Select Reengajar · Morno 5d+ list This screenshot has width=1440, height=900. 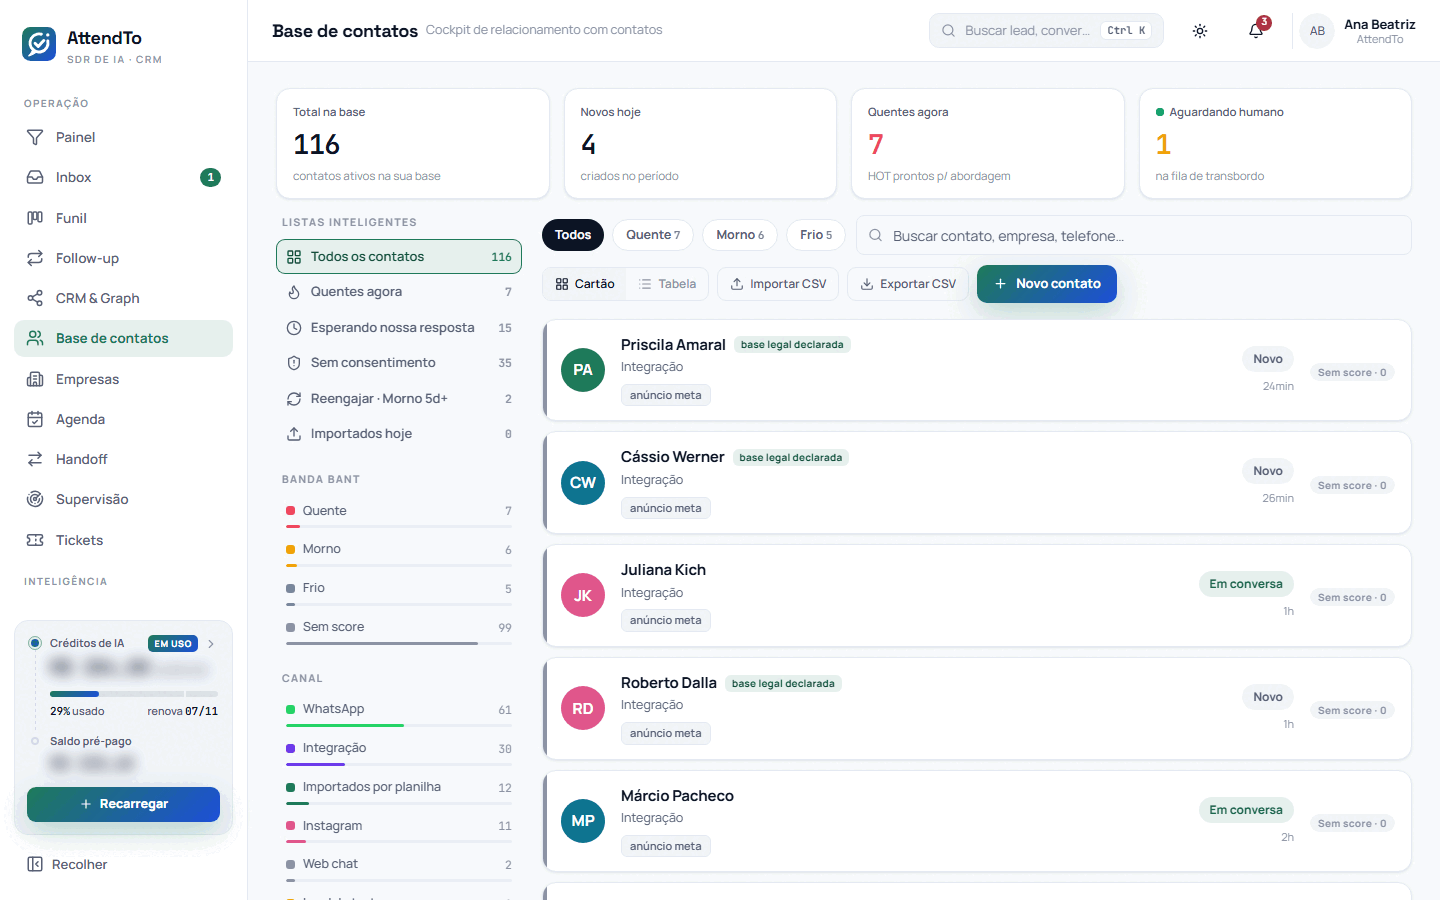[x=399, y=399]
